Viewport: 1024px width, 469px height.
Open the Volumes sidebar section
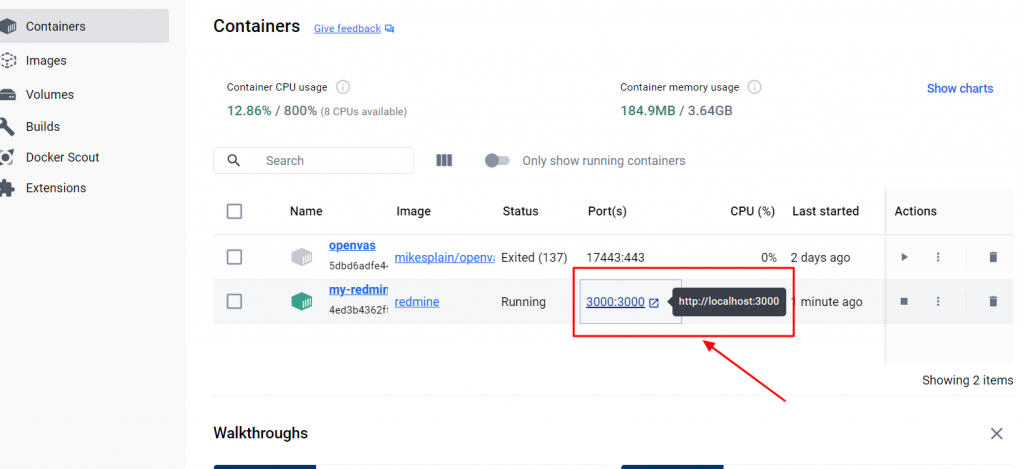tap(50, 94)
